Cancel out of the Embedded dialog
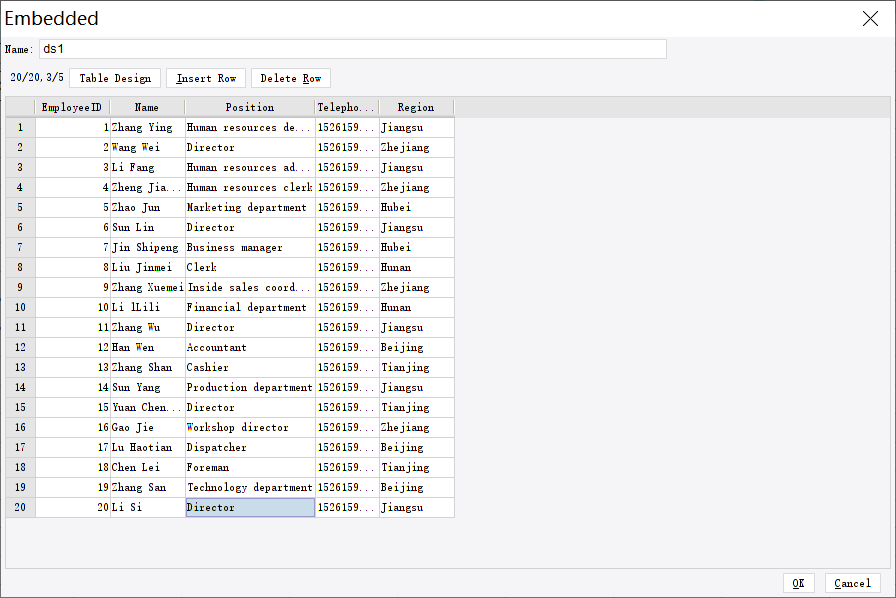This screenshot has width=896, height=598. point(852,583)
